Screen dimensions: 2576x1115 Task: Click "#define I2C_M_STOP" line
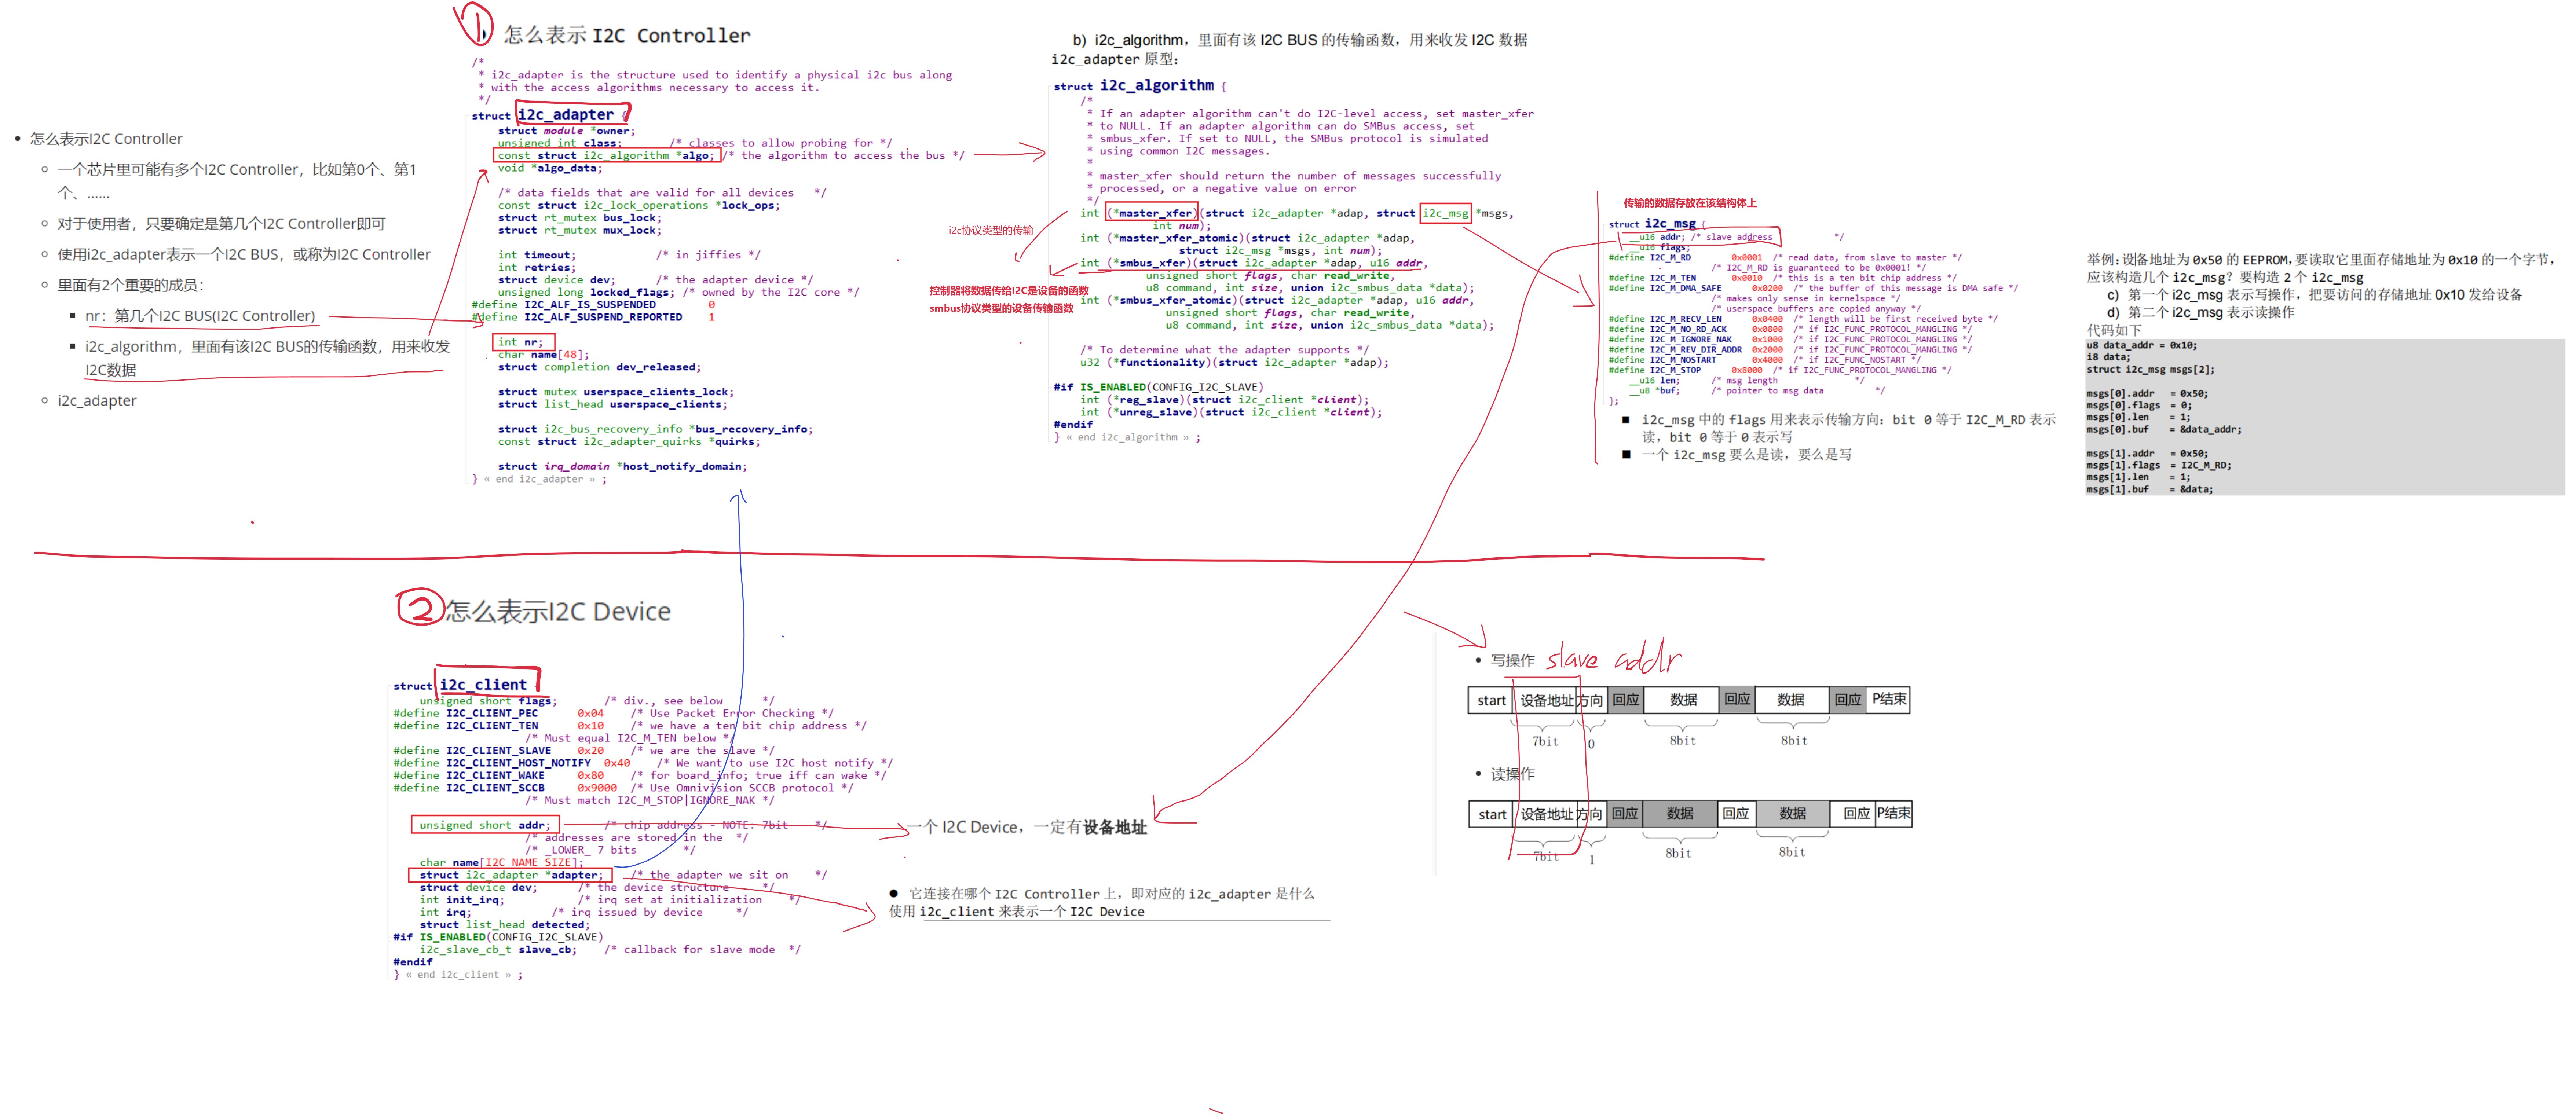[1780, 370]
